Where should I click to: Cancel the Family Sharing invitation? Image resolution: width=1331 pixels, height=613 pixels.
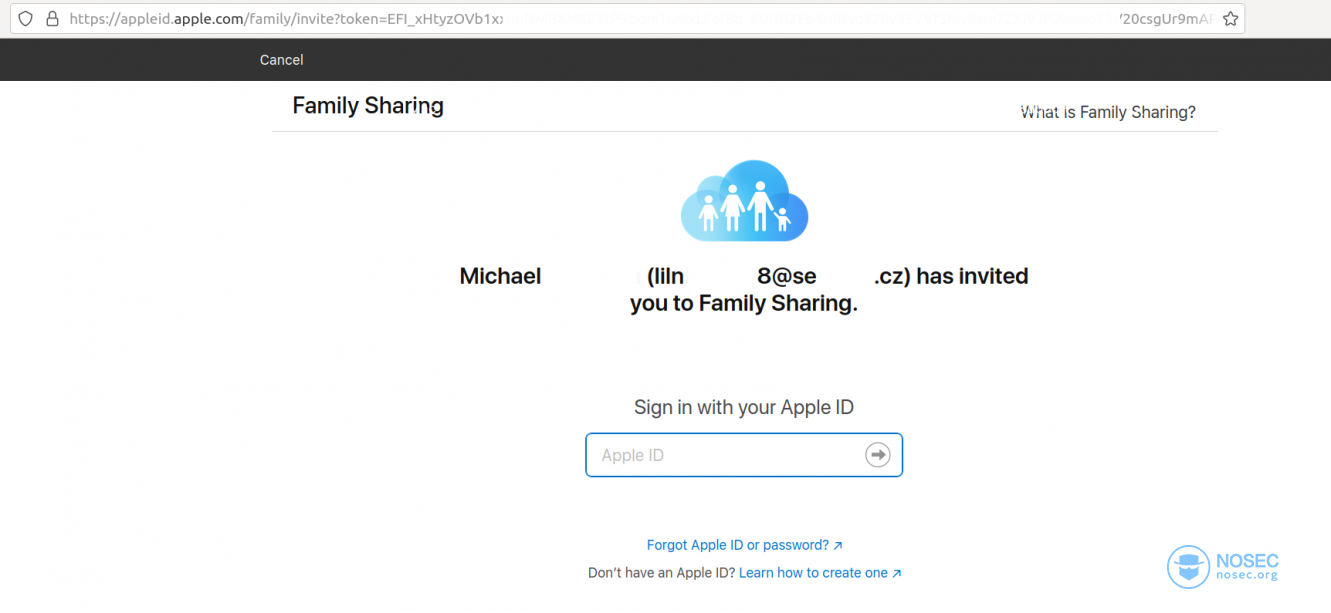pos(281,60)
